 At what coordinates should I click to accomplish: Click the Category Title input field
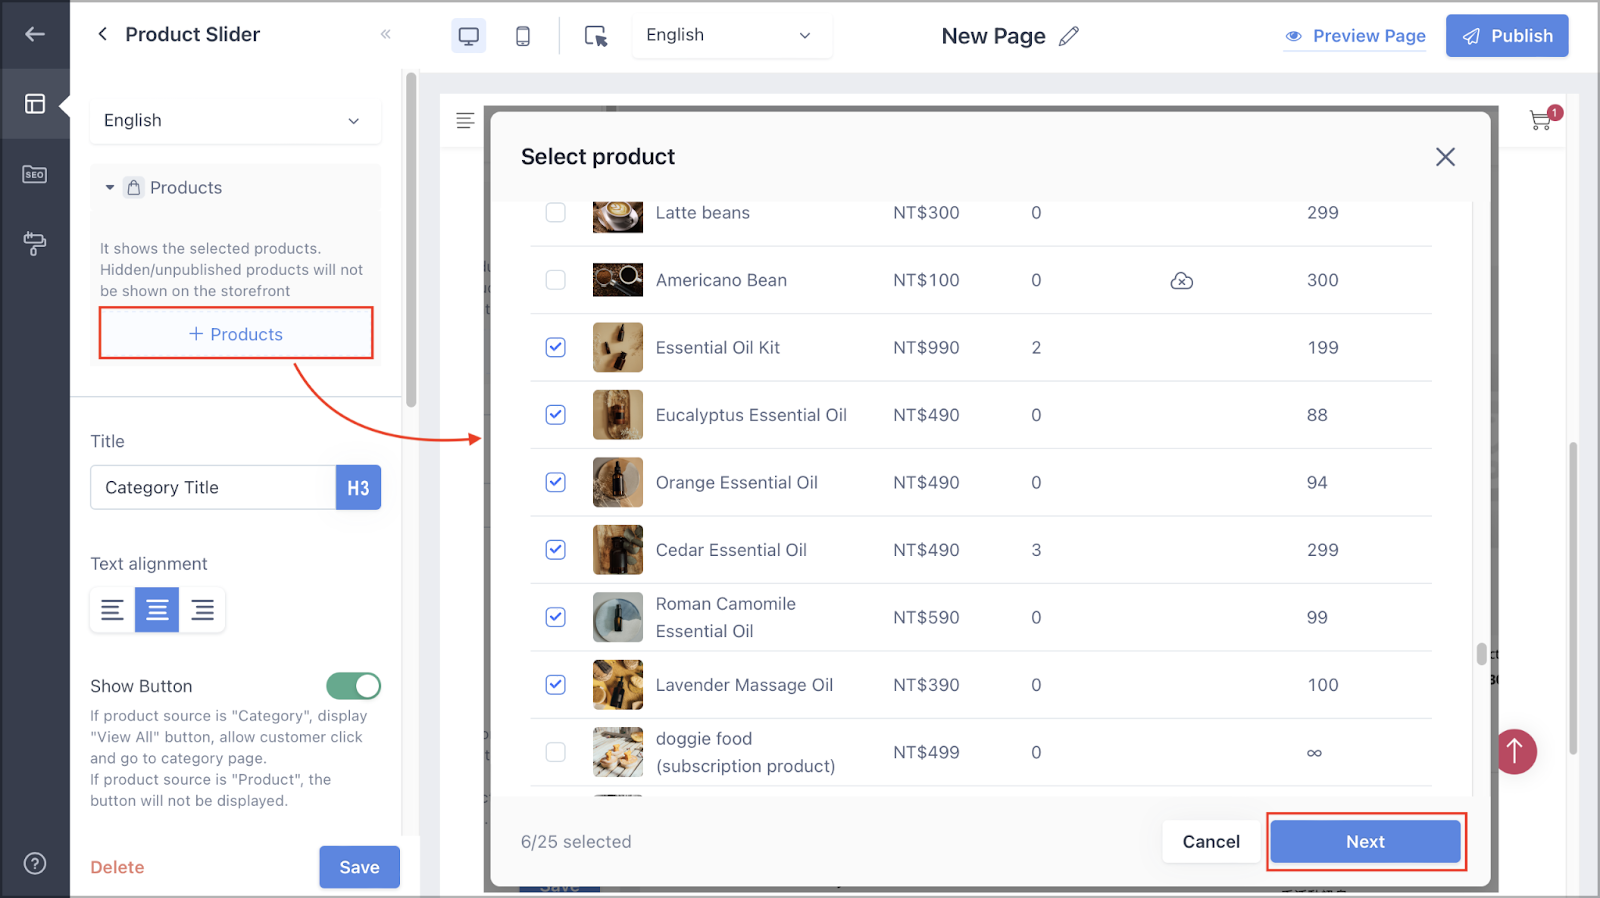213,488
